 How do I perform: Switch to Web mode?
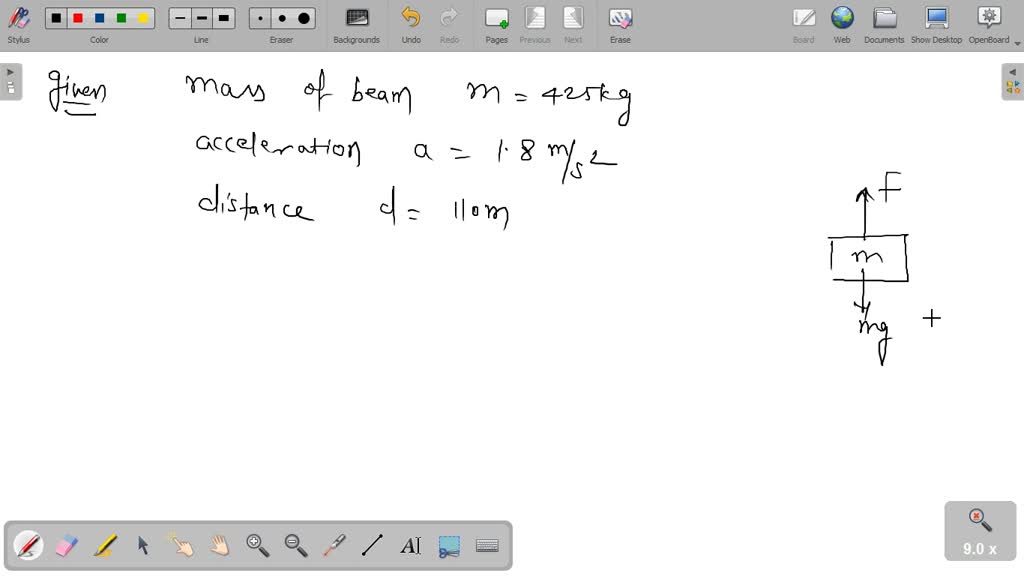click(842, 25)
